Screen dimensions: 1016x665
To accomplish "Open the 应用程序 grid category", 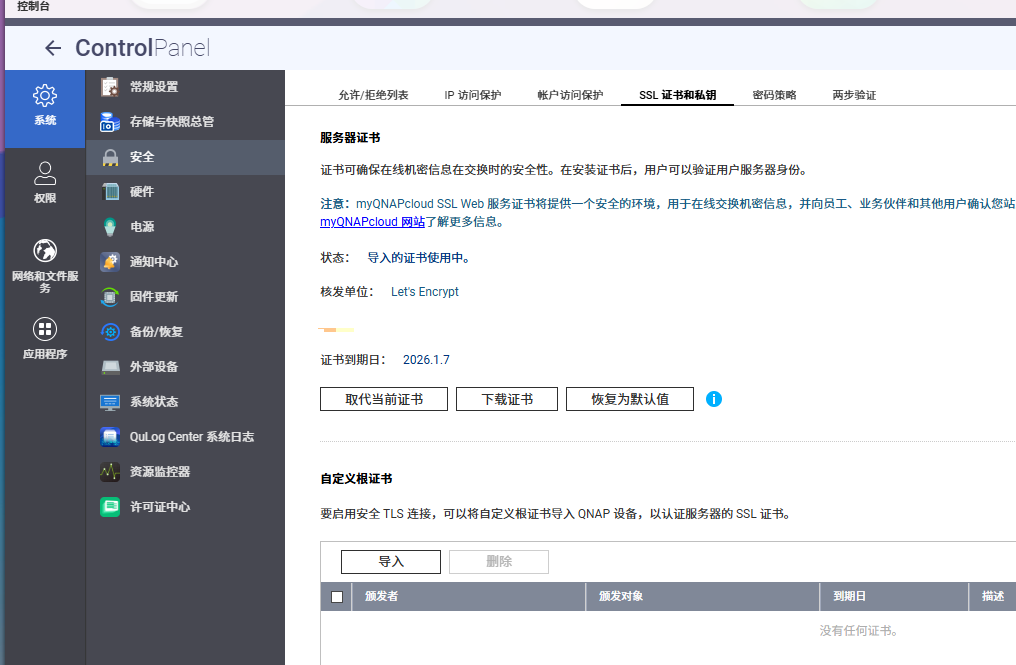I will (45, 339).
